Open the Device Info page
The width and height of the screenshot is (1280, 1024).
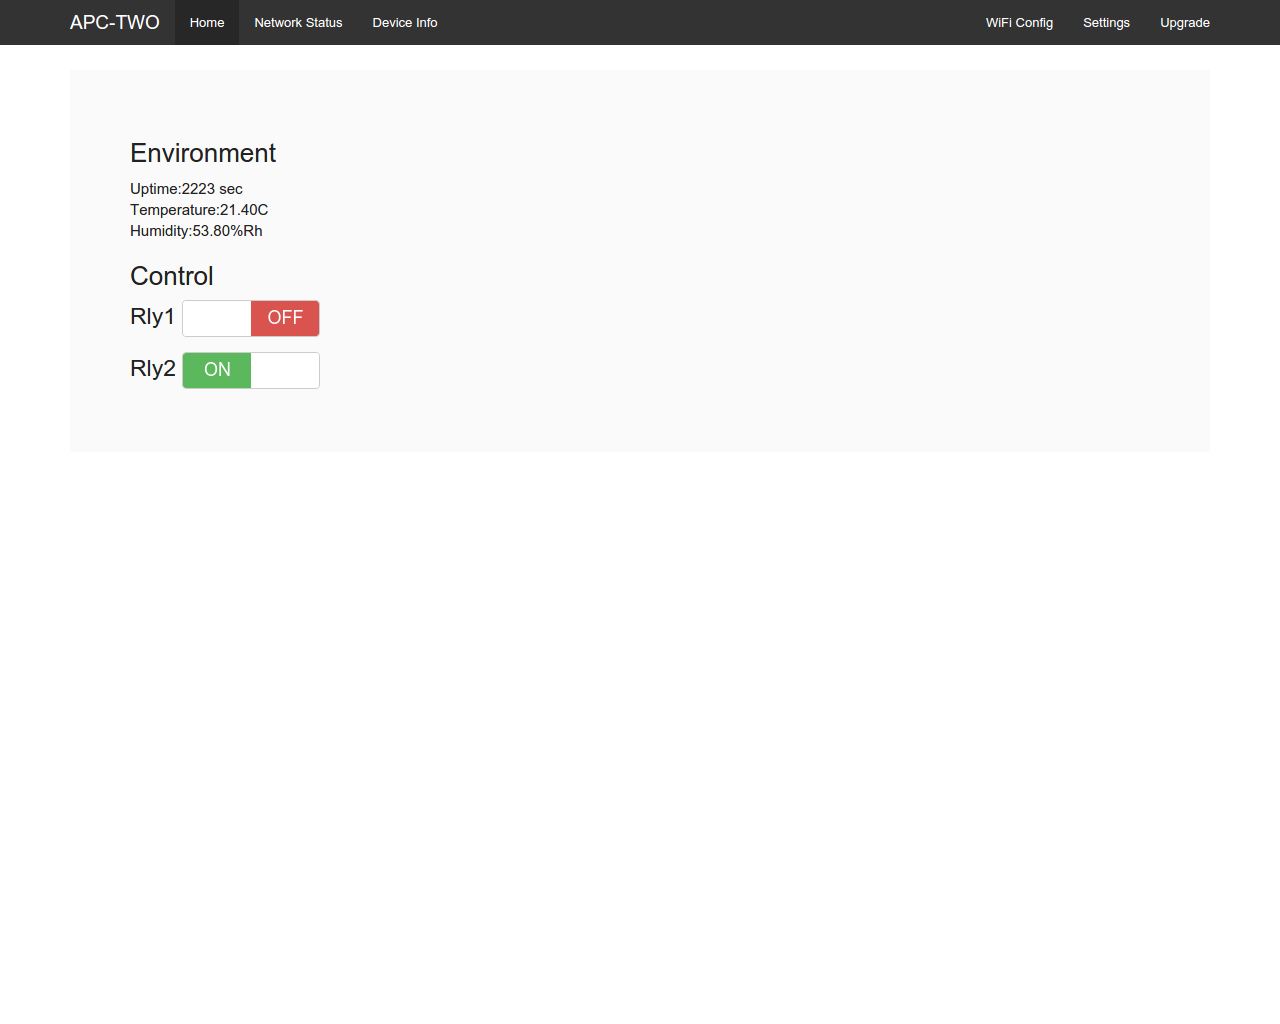[405, 22]
